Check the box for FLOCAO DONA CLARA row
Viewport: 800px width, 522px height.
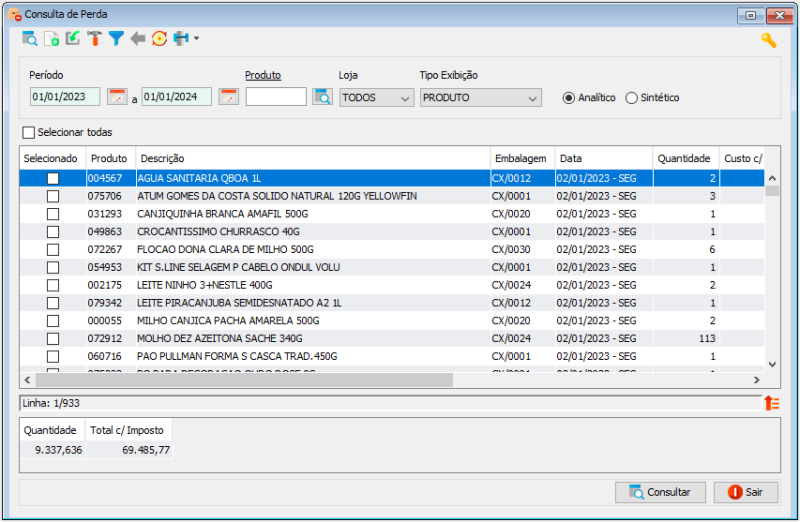pos(53,250)
